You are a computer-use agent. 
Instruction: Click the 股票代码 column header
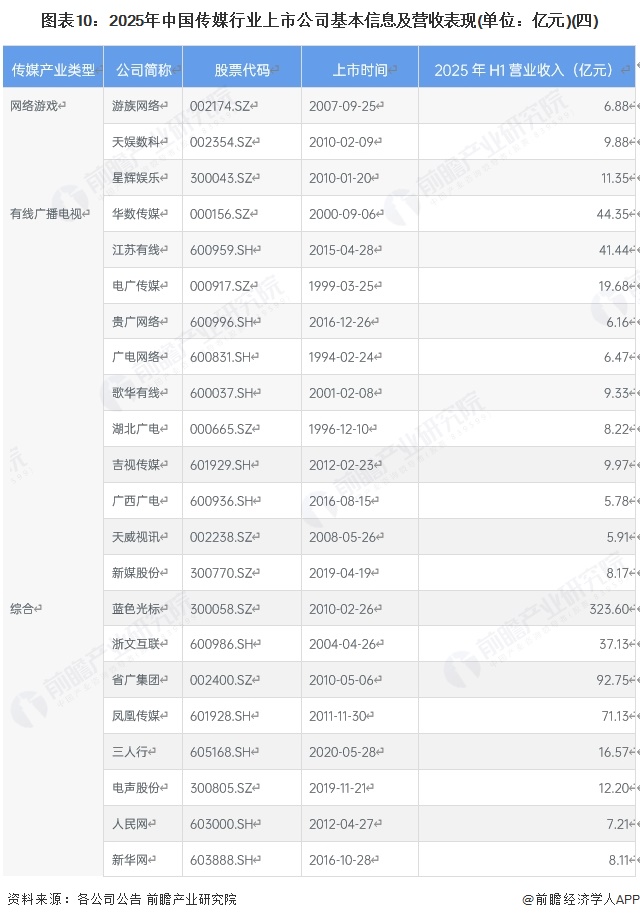pyautogui.click(x=241, y=70)
